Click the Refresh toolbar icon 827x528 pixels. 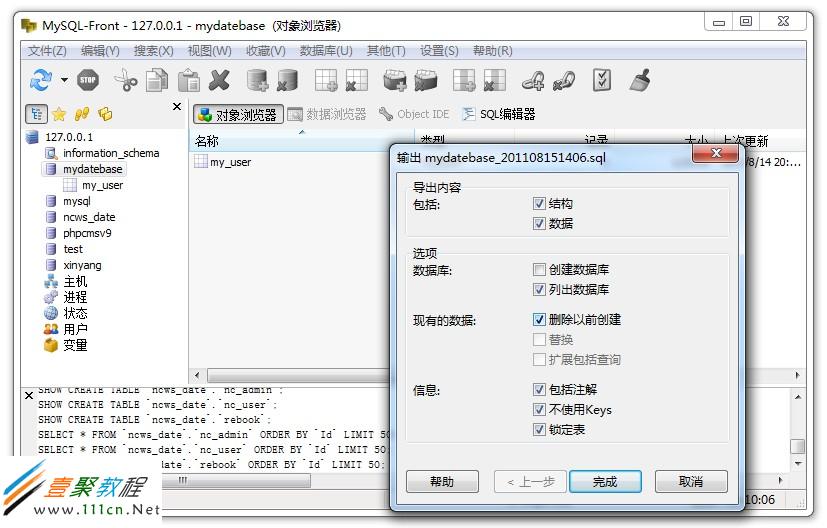pyautogui.click(x=41, y=80)
